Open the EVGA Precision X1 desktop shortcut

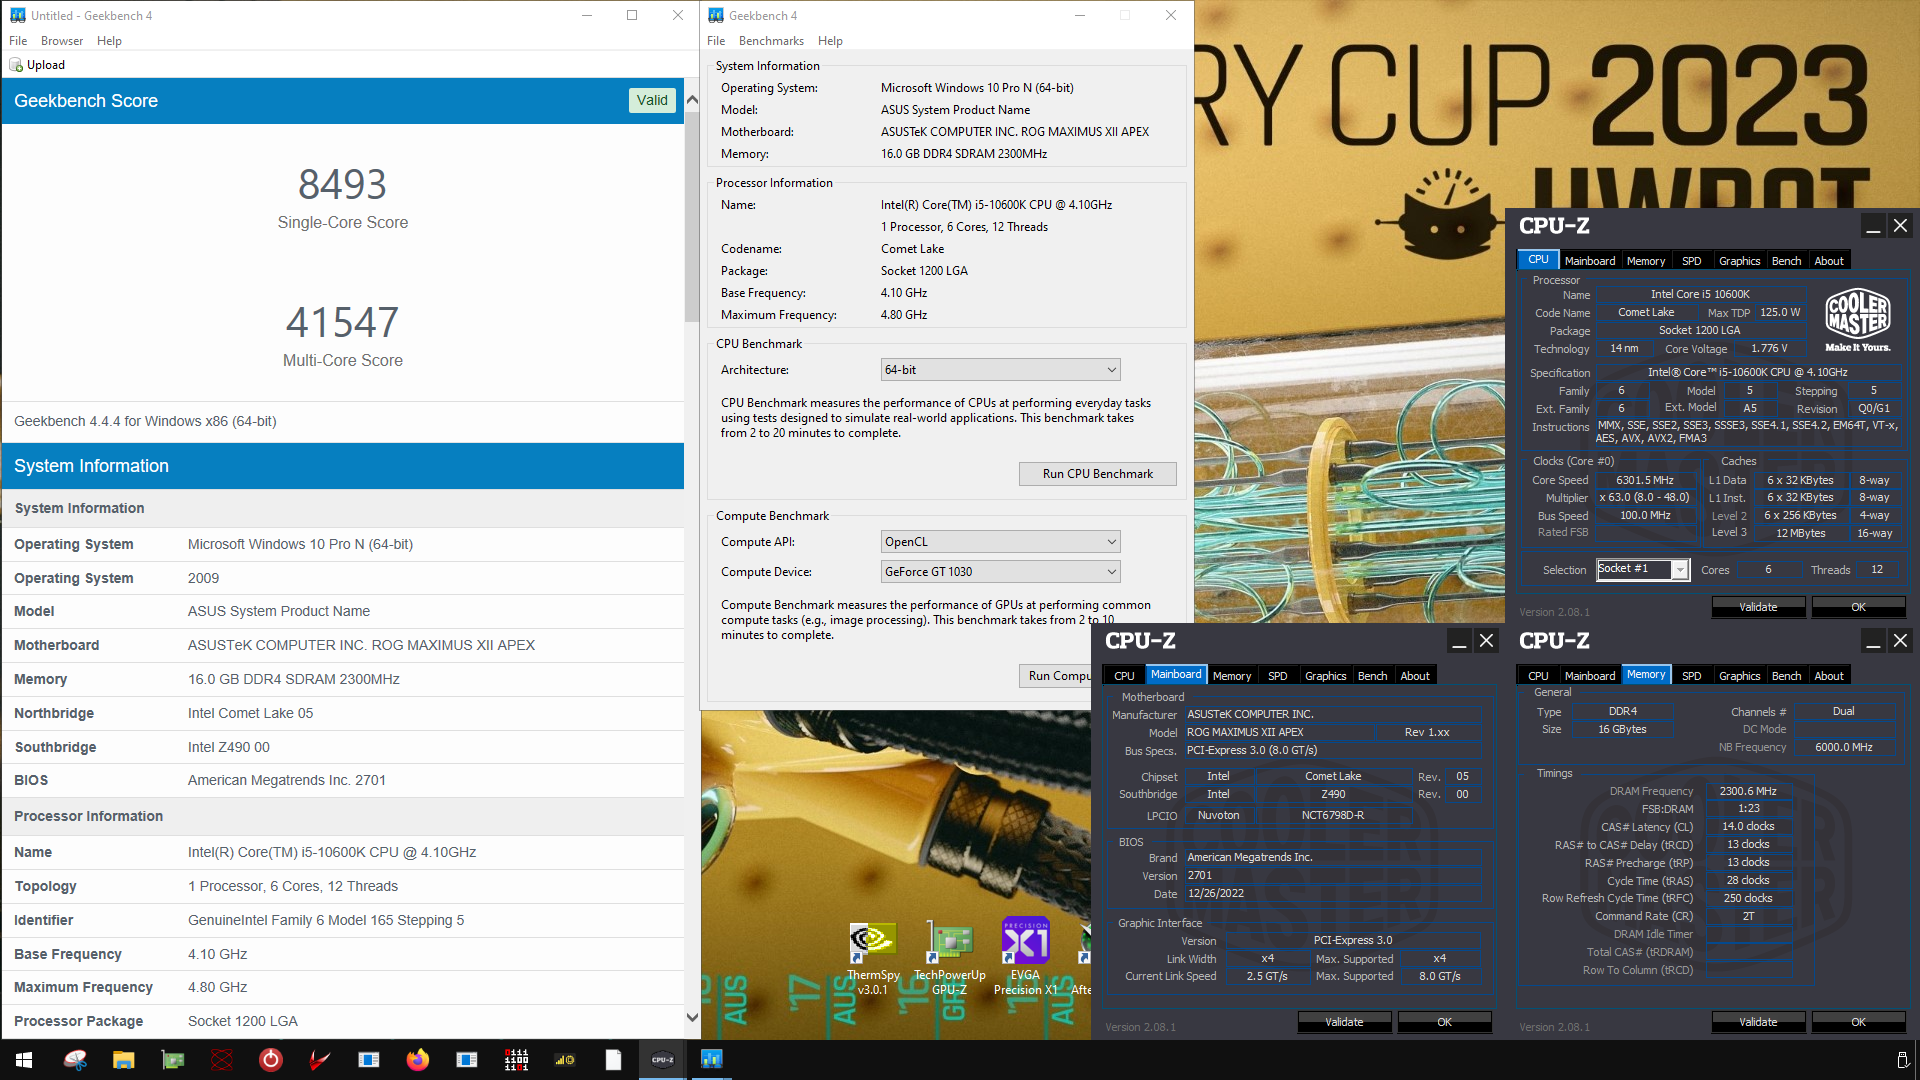pyautogui.click(x=1026, y=958)
